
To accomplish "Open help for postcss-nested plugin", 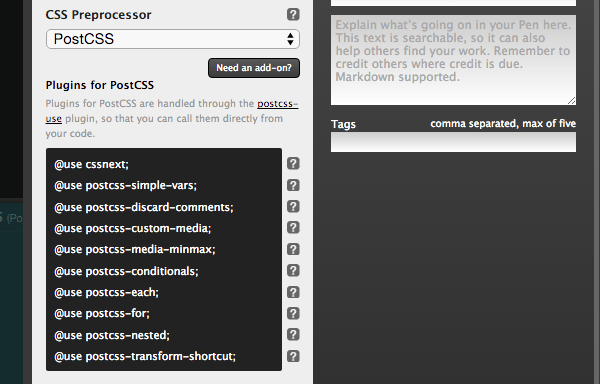I will pyautogui.click(x=293, y=335).
